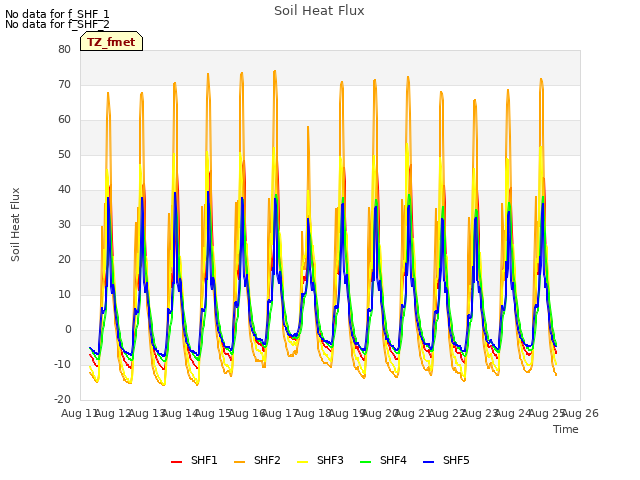
Task: Select the SHF3 legend label
Action: [330, 460]
